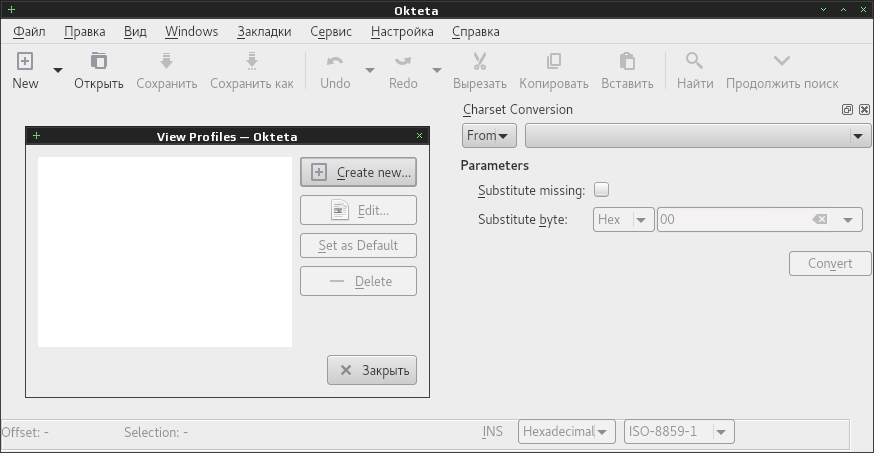Click the Selection status label
The image size is (874, 453).
[x=156, y=432]
